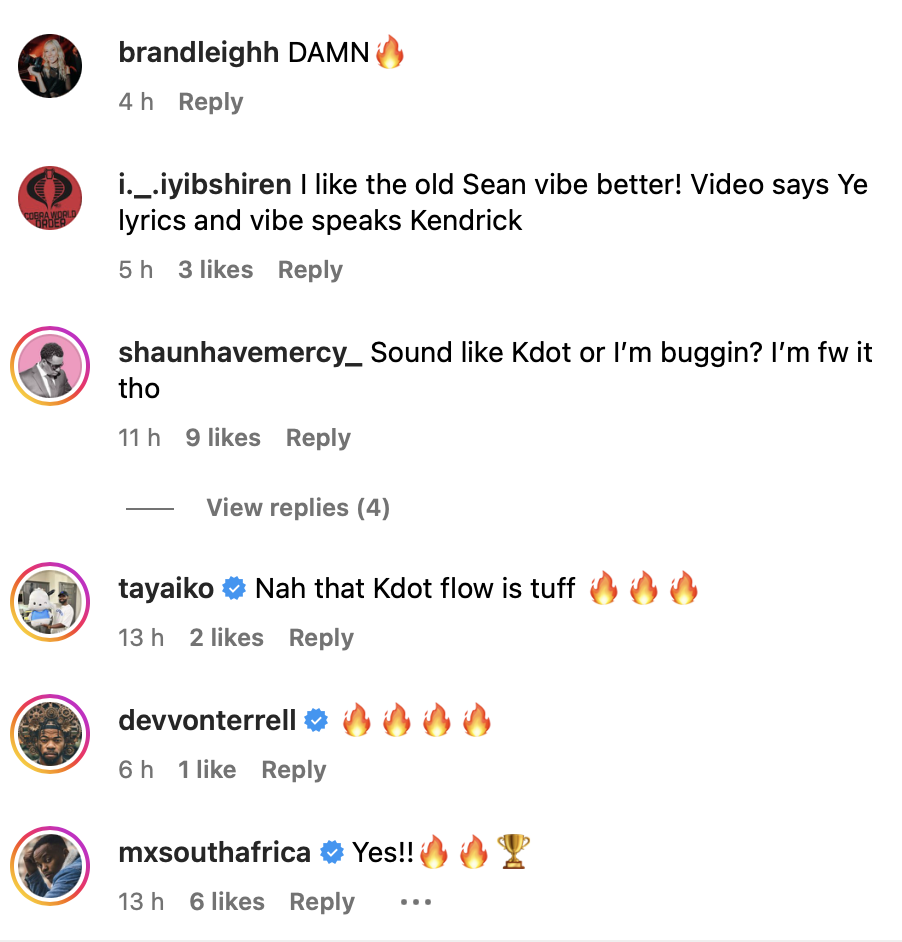The width and height of the screenshot is (902, 942).
Task: Open brandleighh's profile picture
Action: 50,65
